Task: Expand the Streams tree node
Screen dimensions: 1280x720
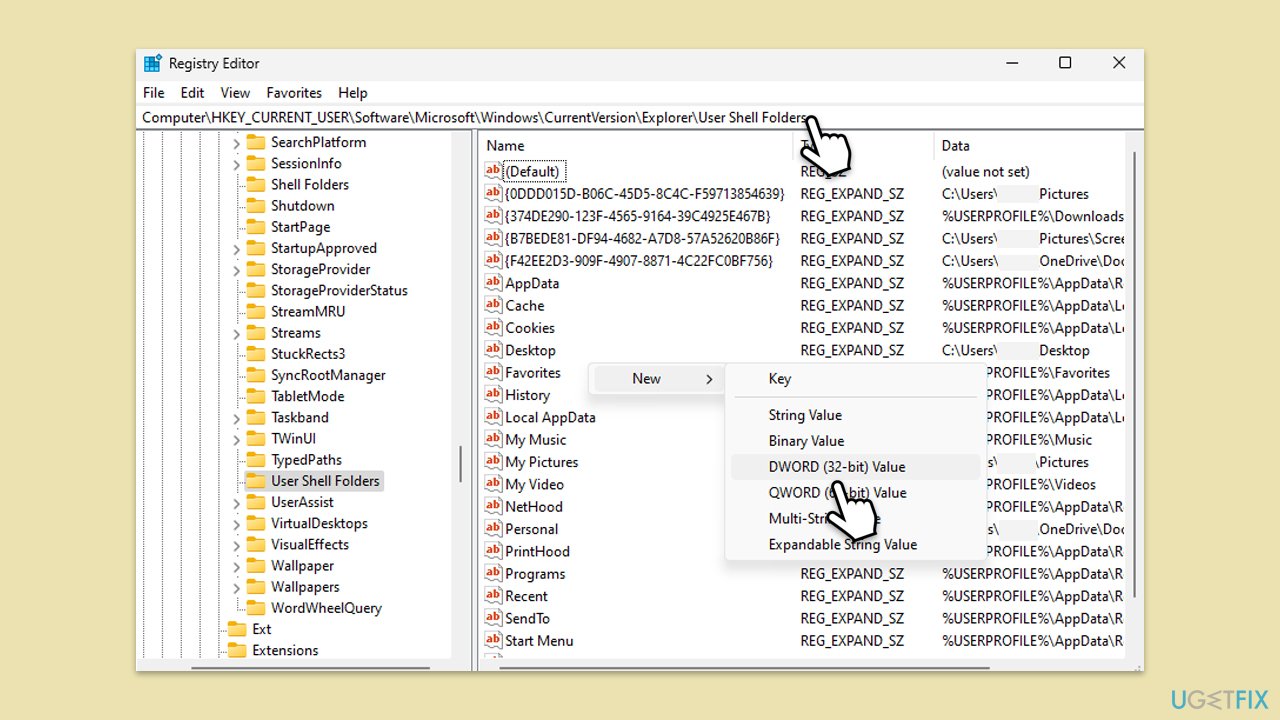Action: point(237,333)
